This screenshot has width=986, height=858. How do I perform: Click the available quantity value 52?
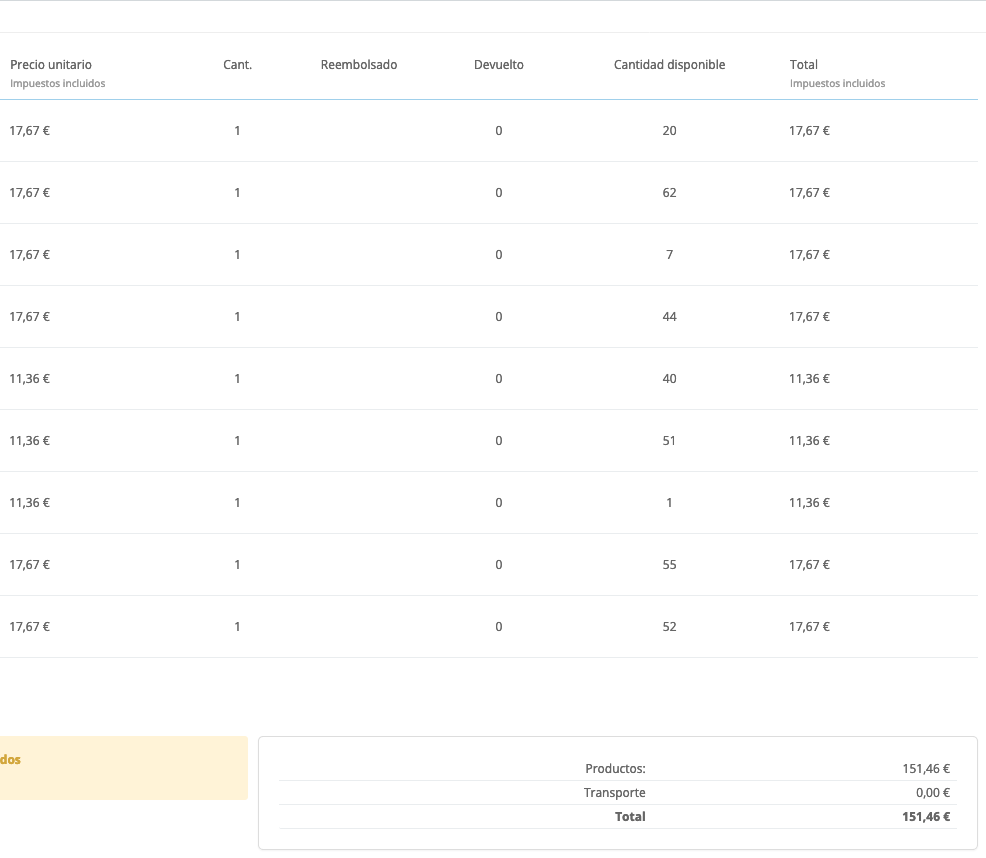[669, 627]
